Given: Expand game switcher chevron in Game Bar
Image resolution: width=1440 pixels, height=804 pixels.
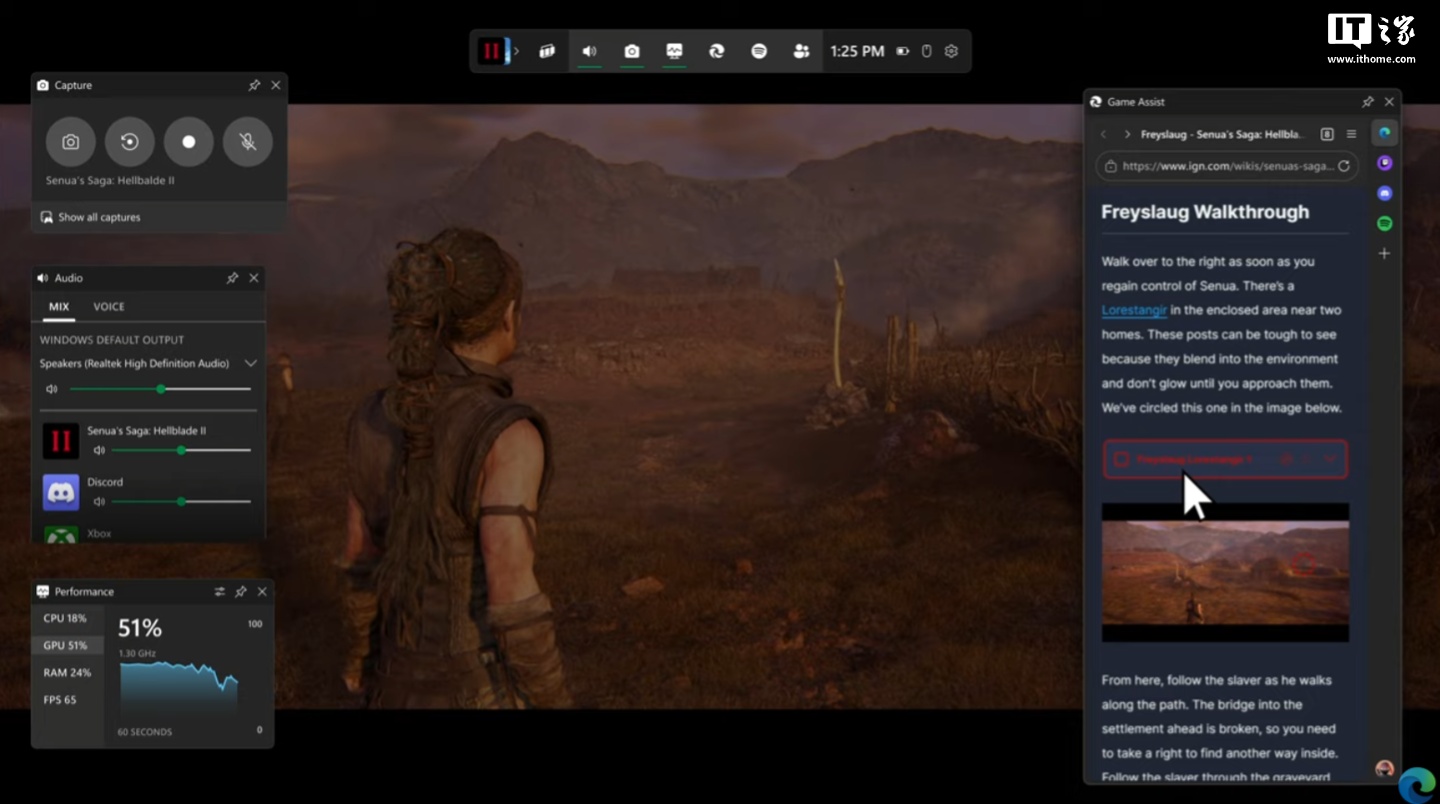Looking at the screenshot, I should coord(517,51).
